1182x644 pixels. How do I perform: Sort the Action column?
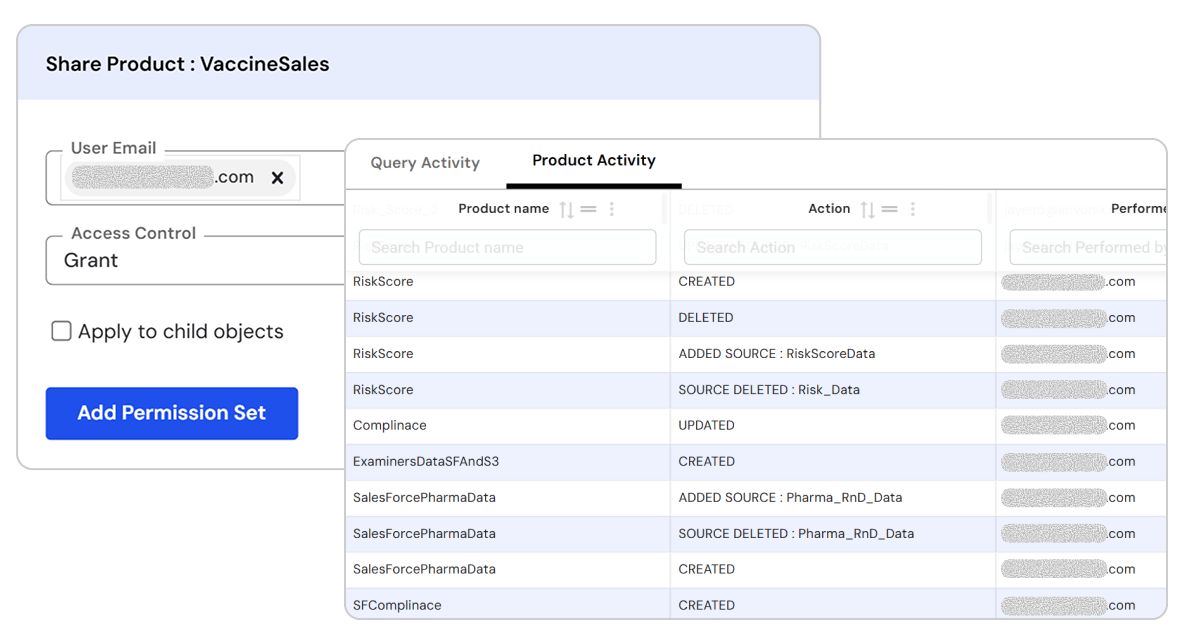click(x=867, y=209)
